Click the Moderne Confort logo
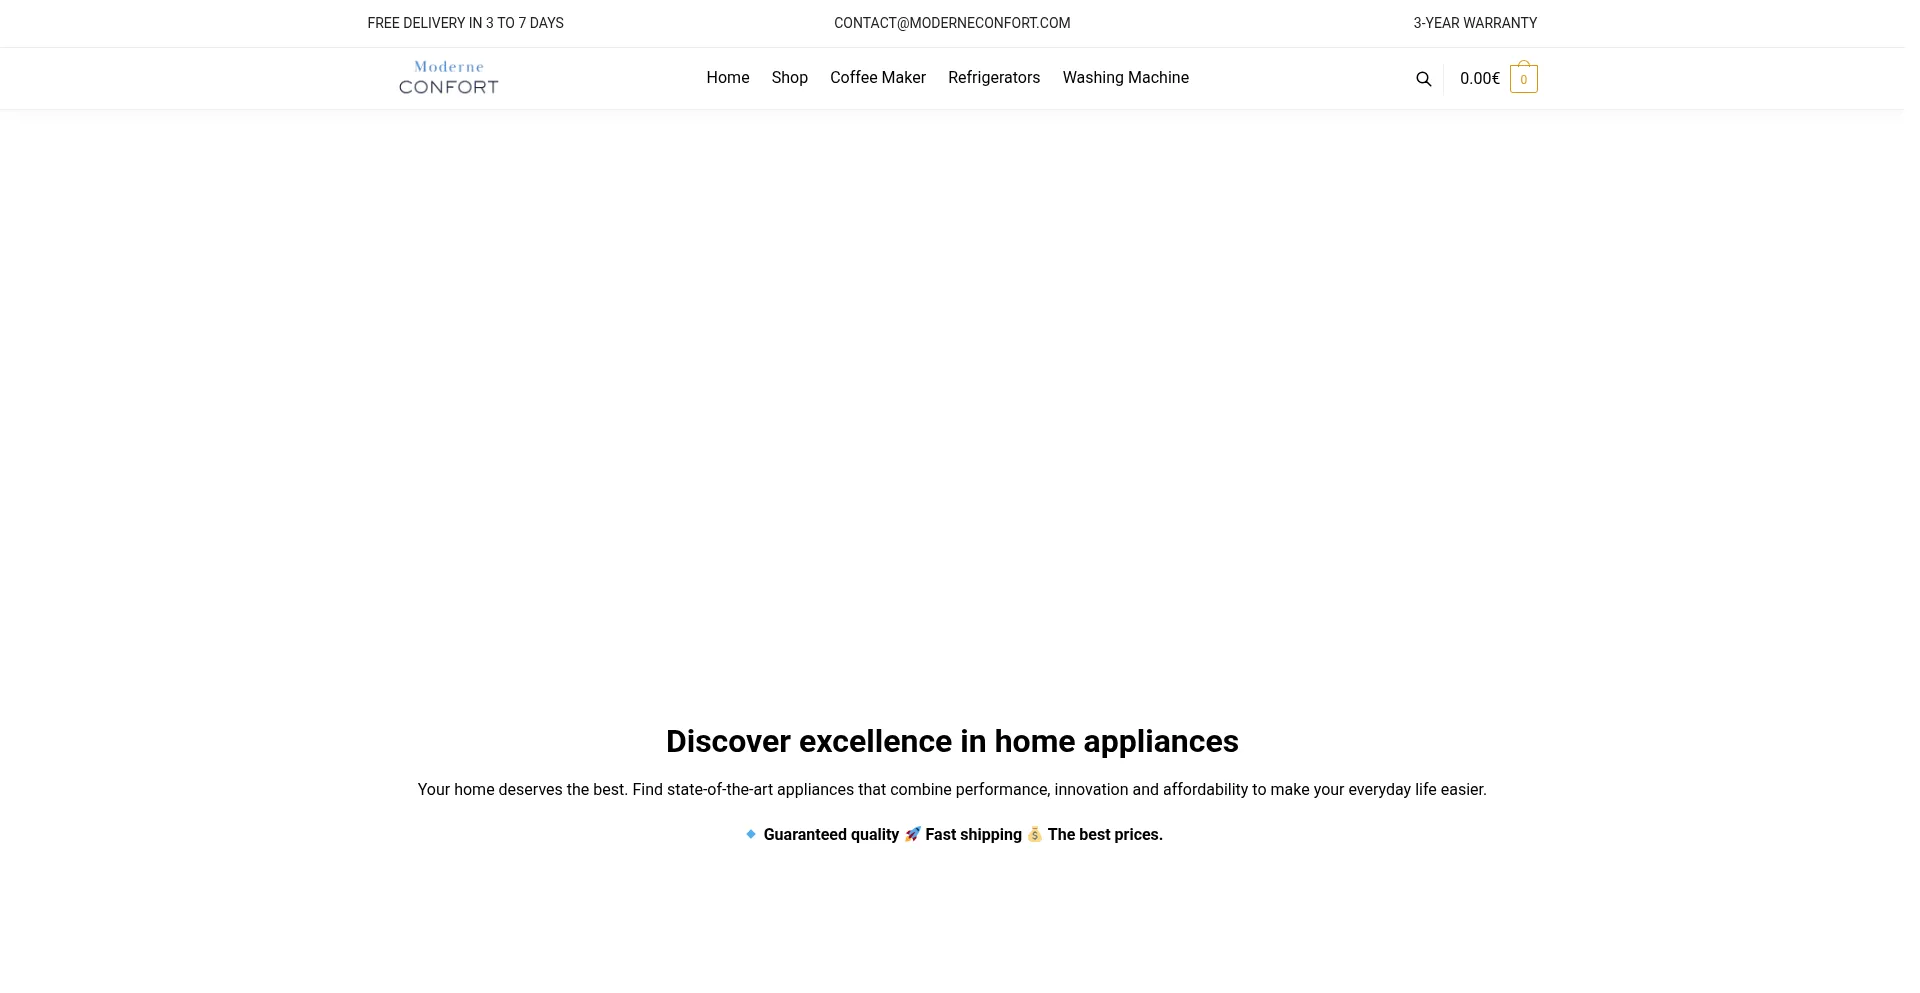 click(448, 78)
